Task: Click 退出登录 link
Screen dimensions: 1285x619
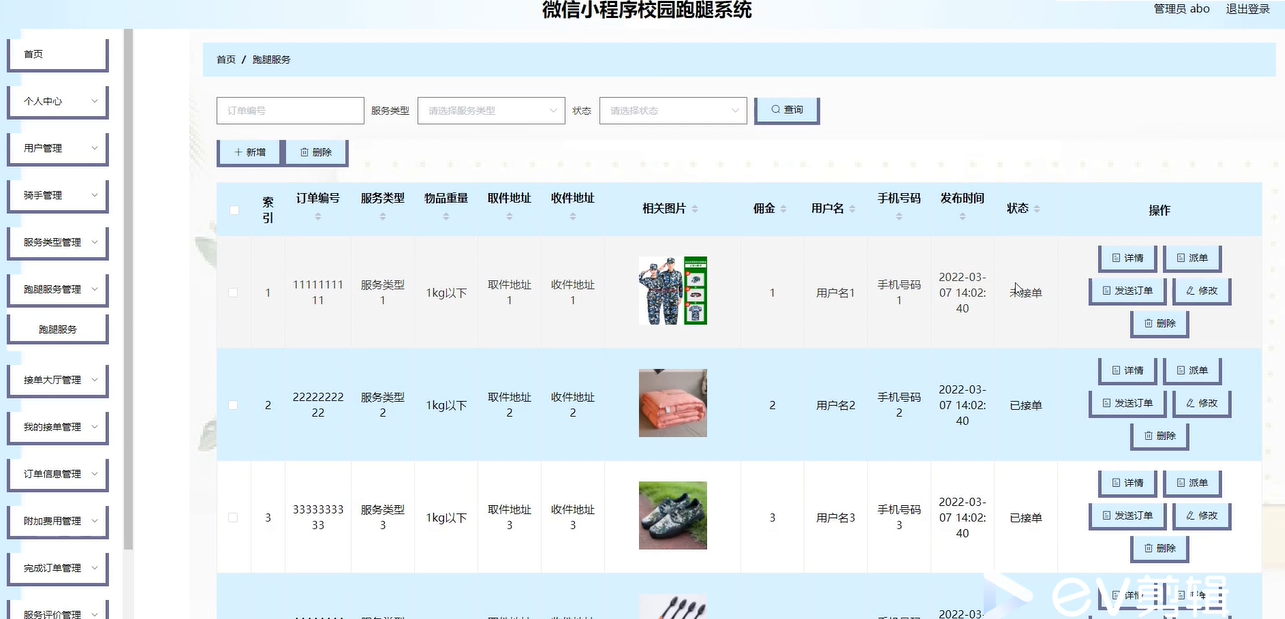Action: 1248,9
